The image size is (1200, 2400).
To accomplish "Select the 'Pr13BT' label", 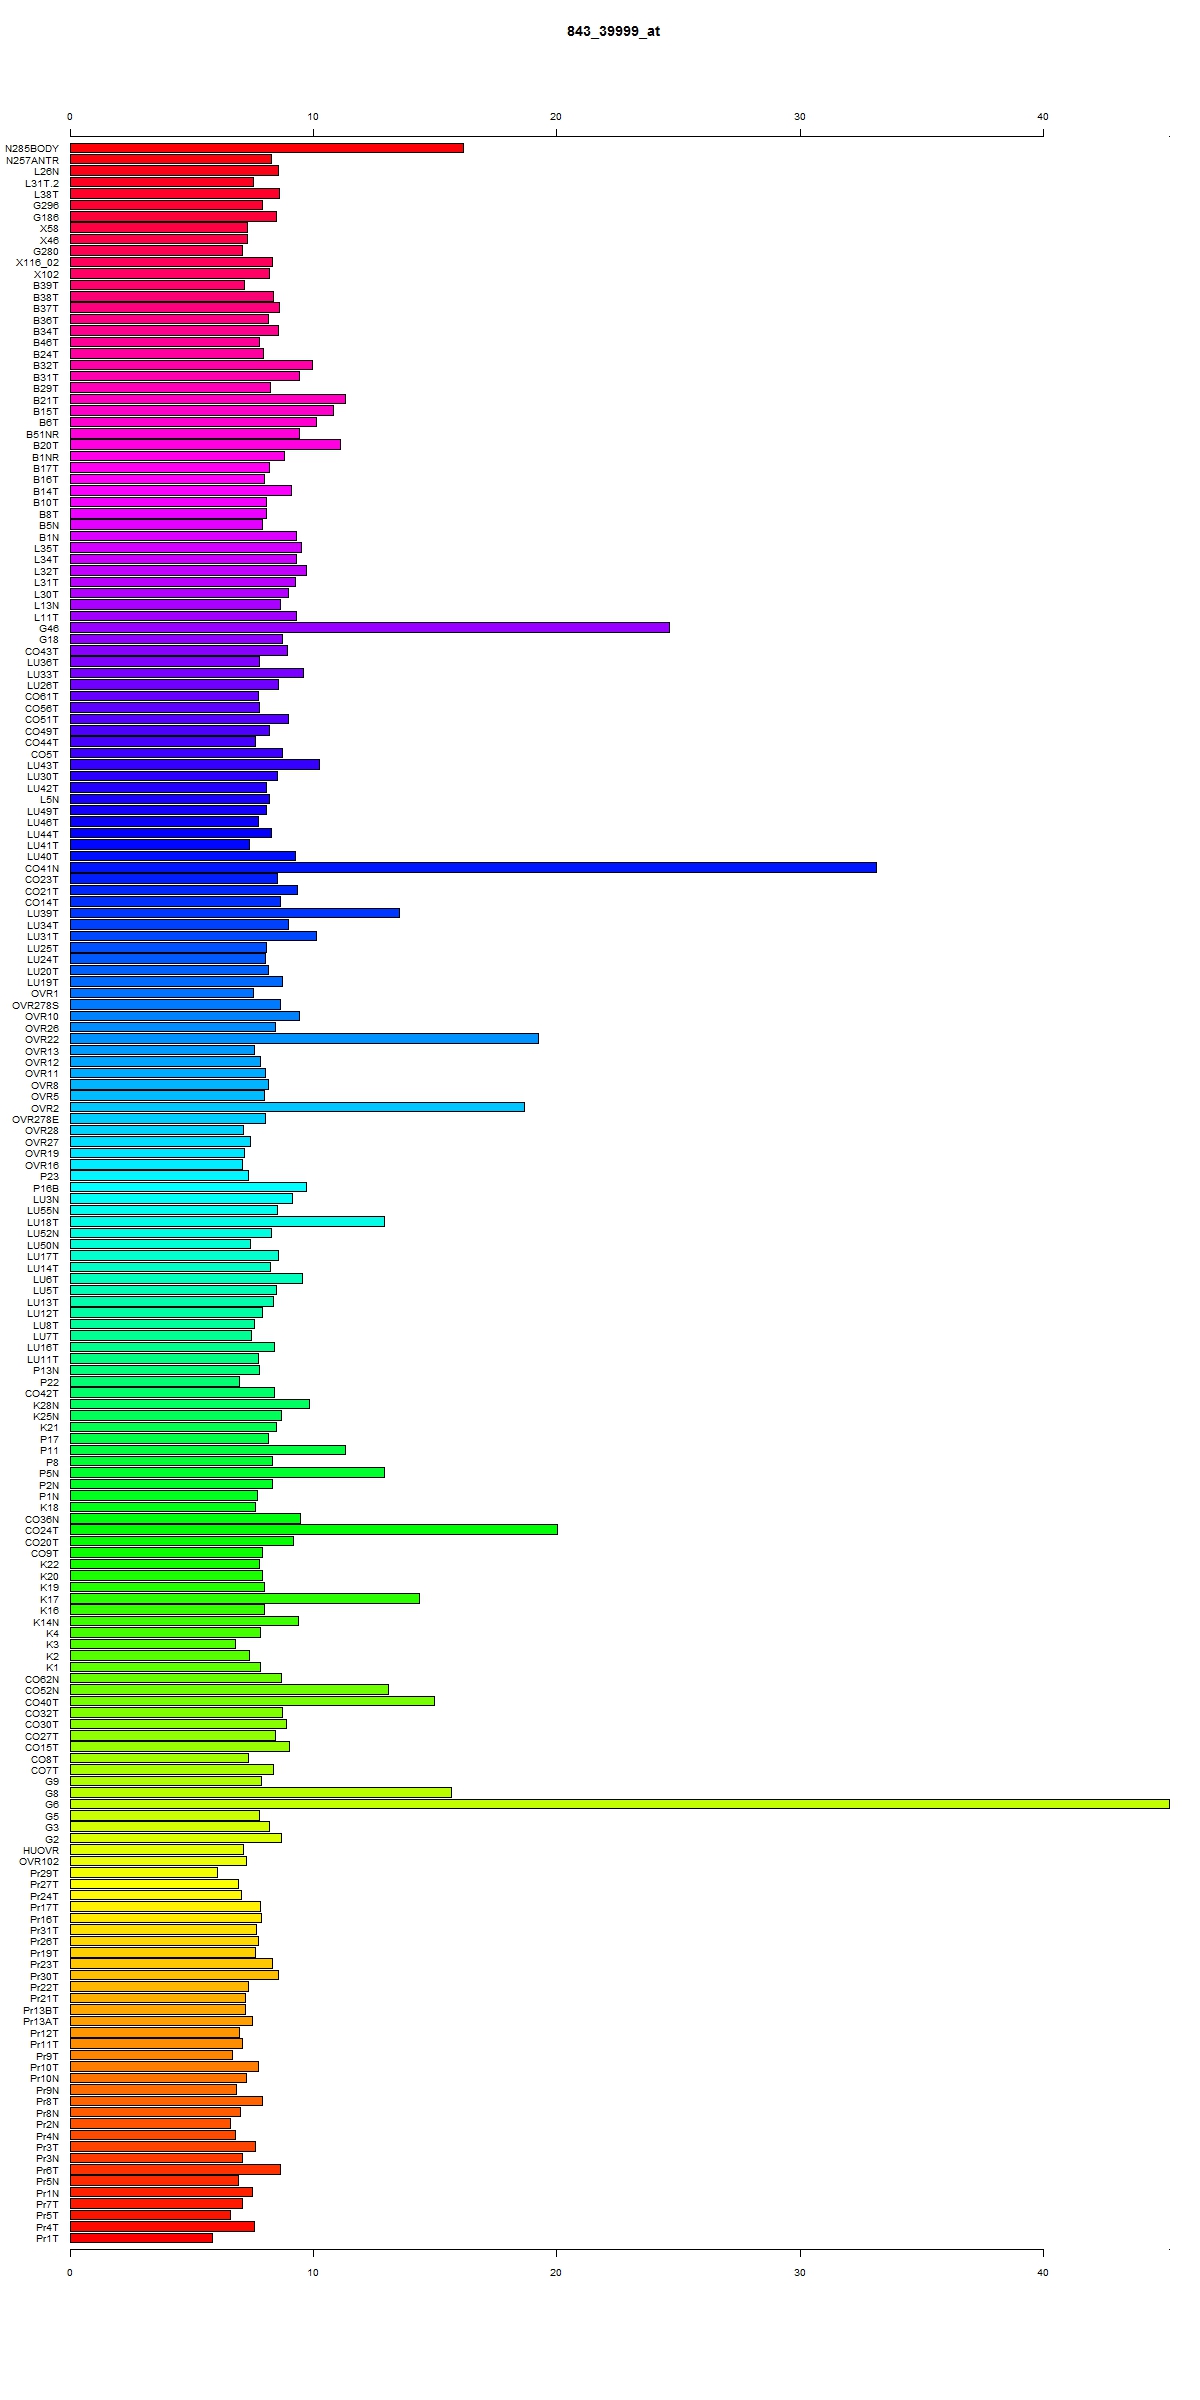I will (41, 2010).
